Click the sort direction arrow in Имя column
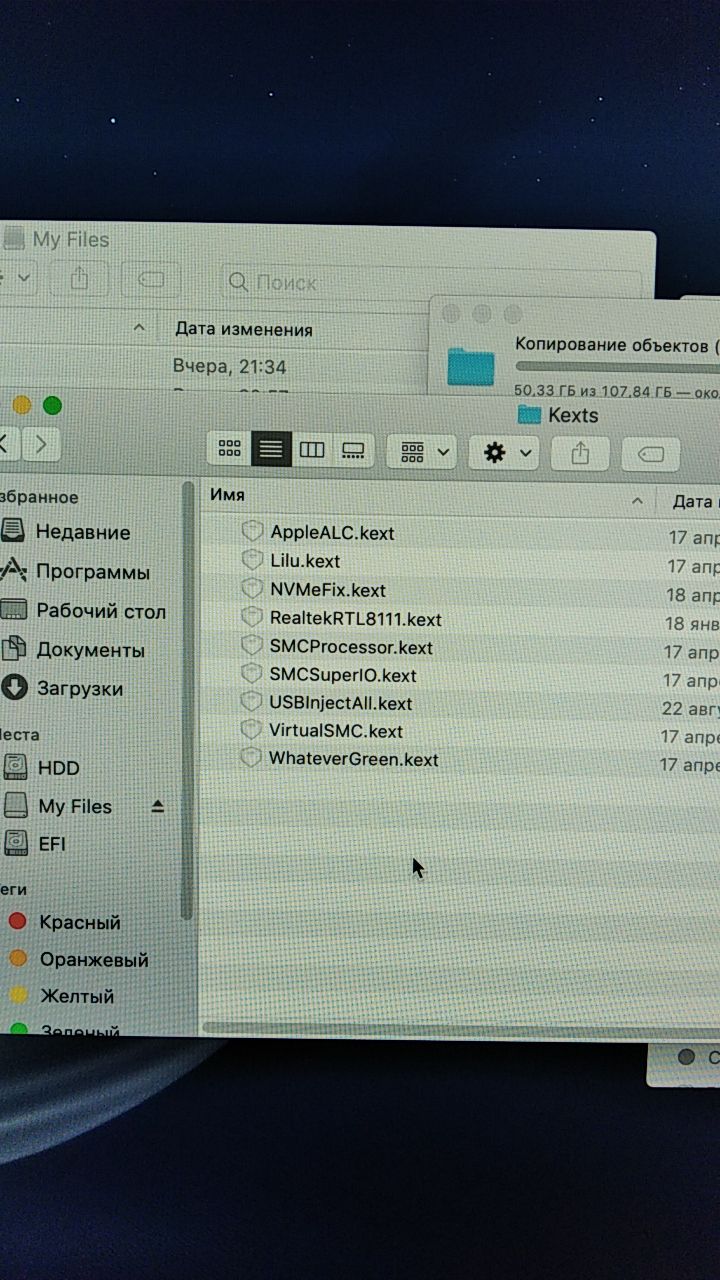 (x=637, y=499)
